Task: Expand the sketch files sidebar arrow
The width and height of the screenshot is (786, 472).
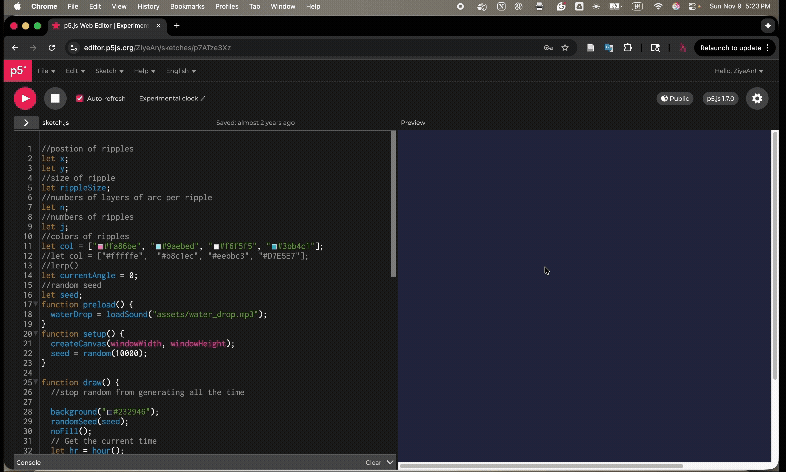Action: click(x=26, y=123)
